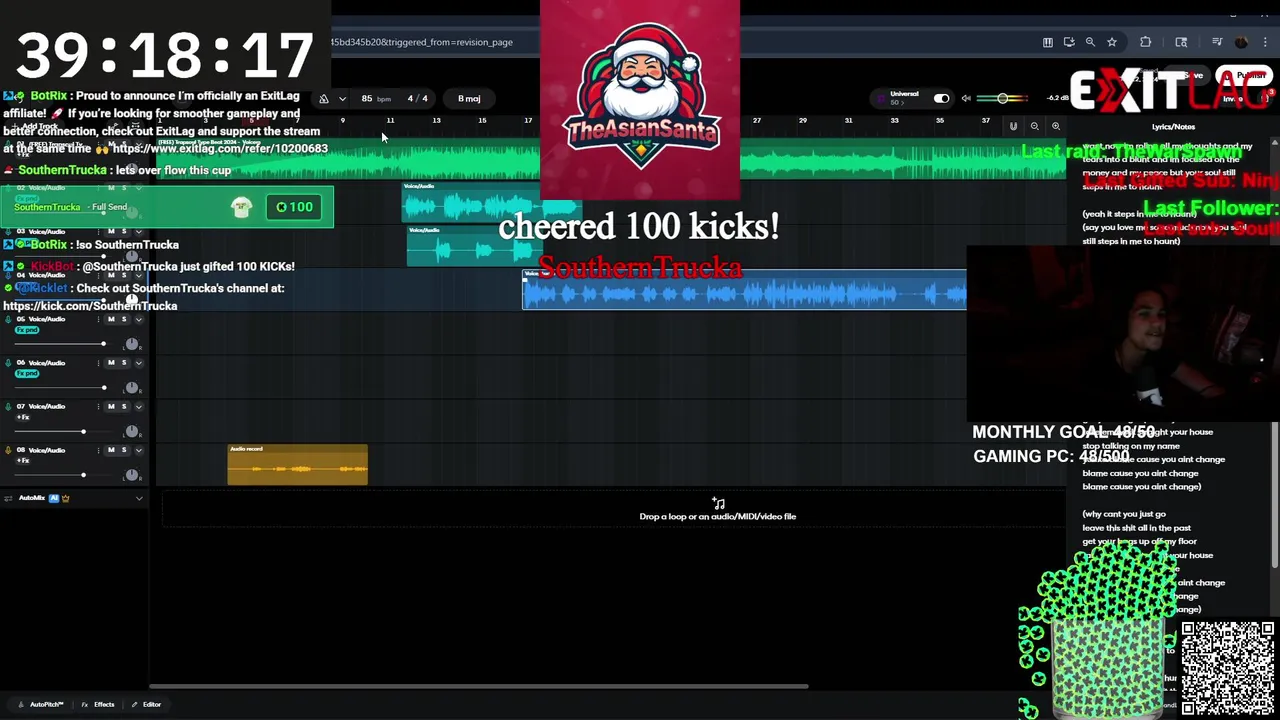Click the pan knob on track 08
1280x720 pixels.
pyautogui.click(x=131, y=475)
